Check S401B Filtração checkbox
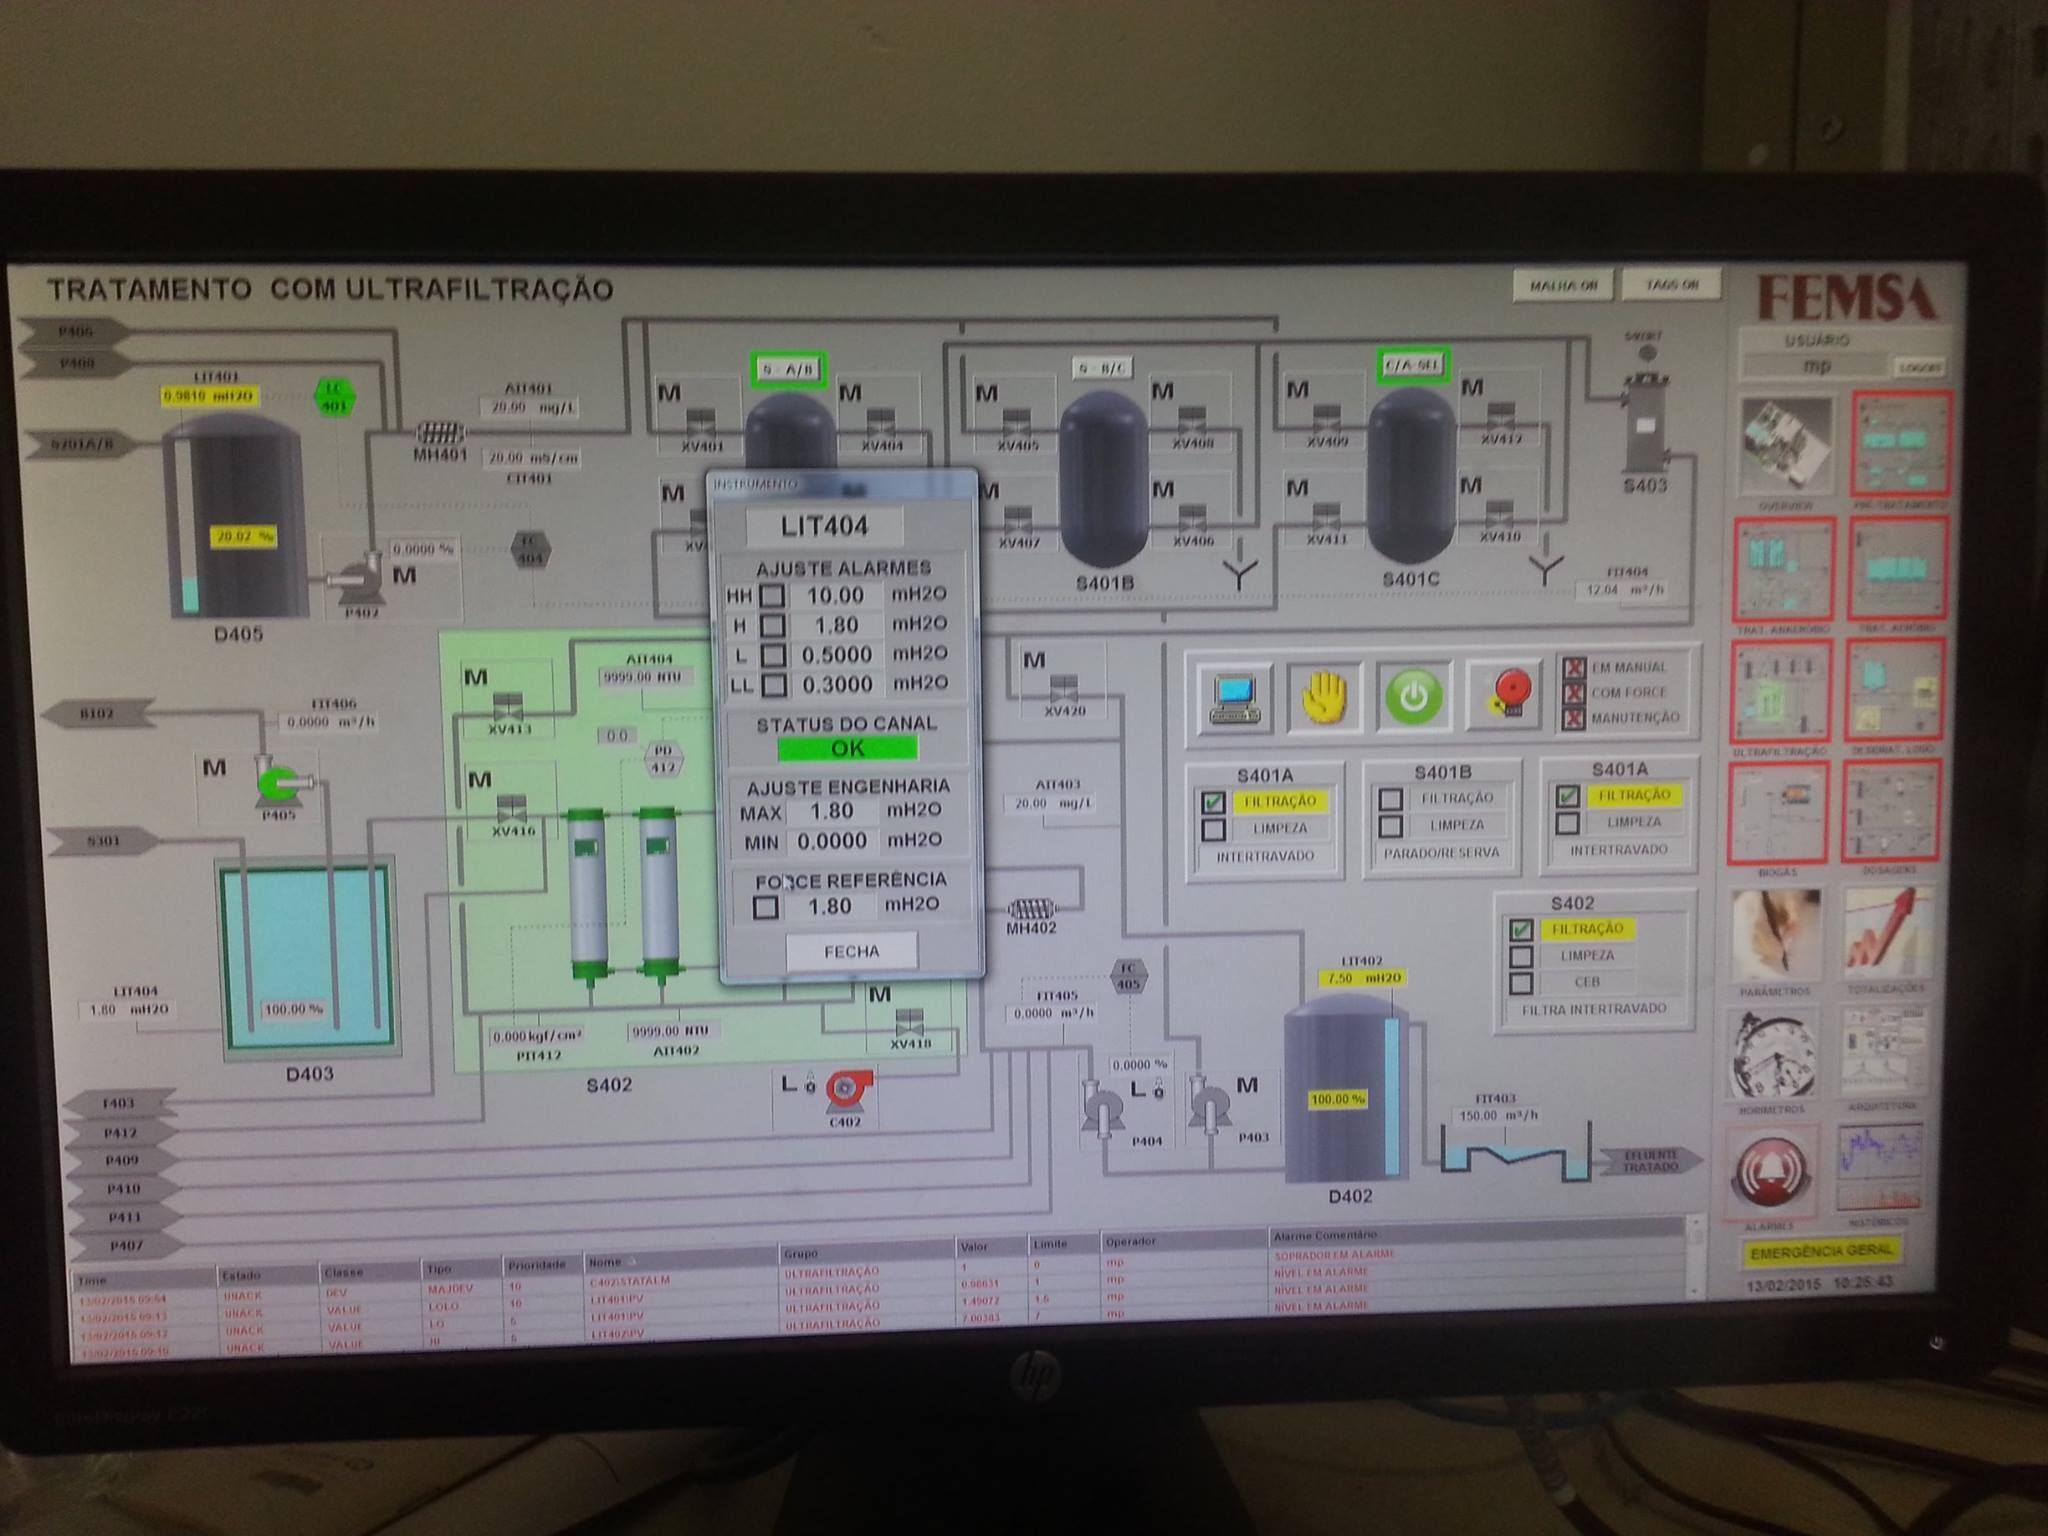This screenshot has height=1536, width=2048. click(1390, 799)
